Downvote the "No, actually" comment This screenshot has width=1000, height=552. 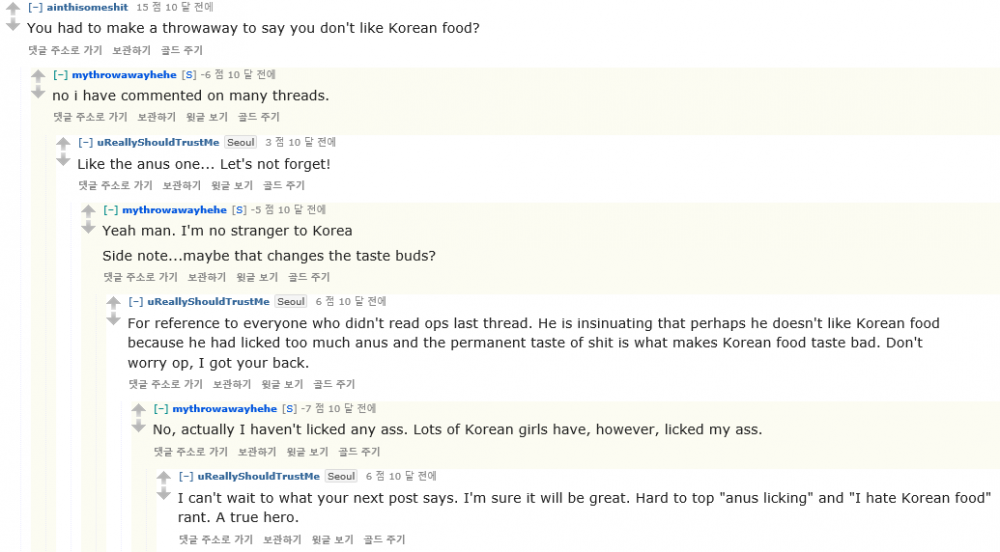pos(138,426)
